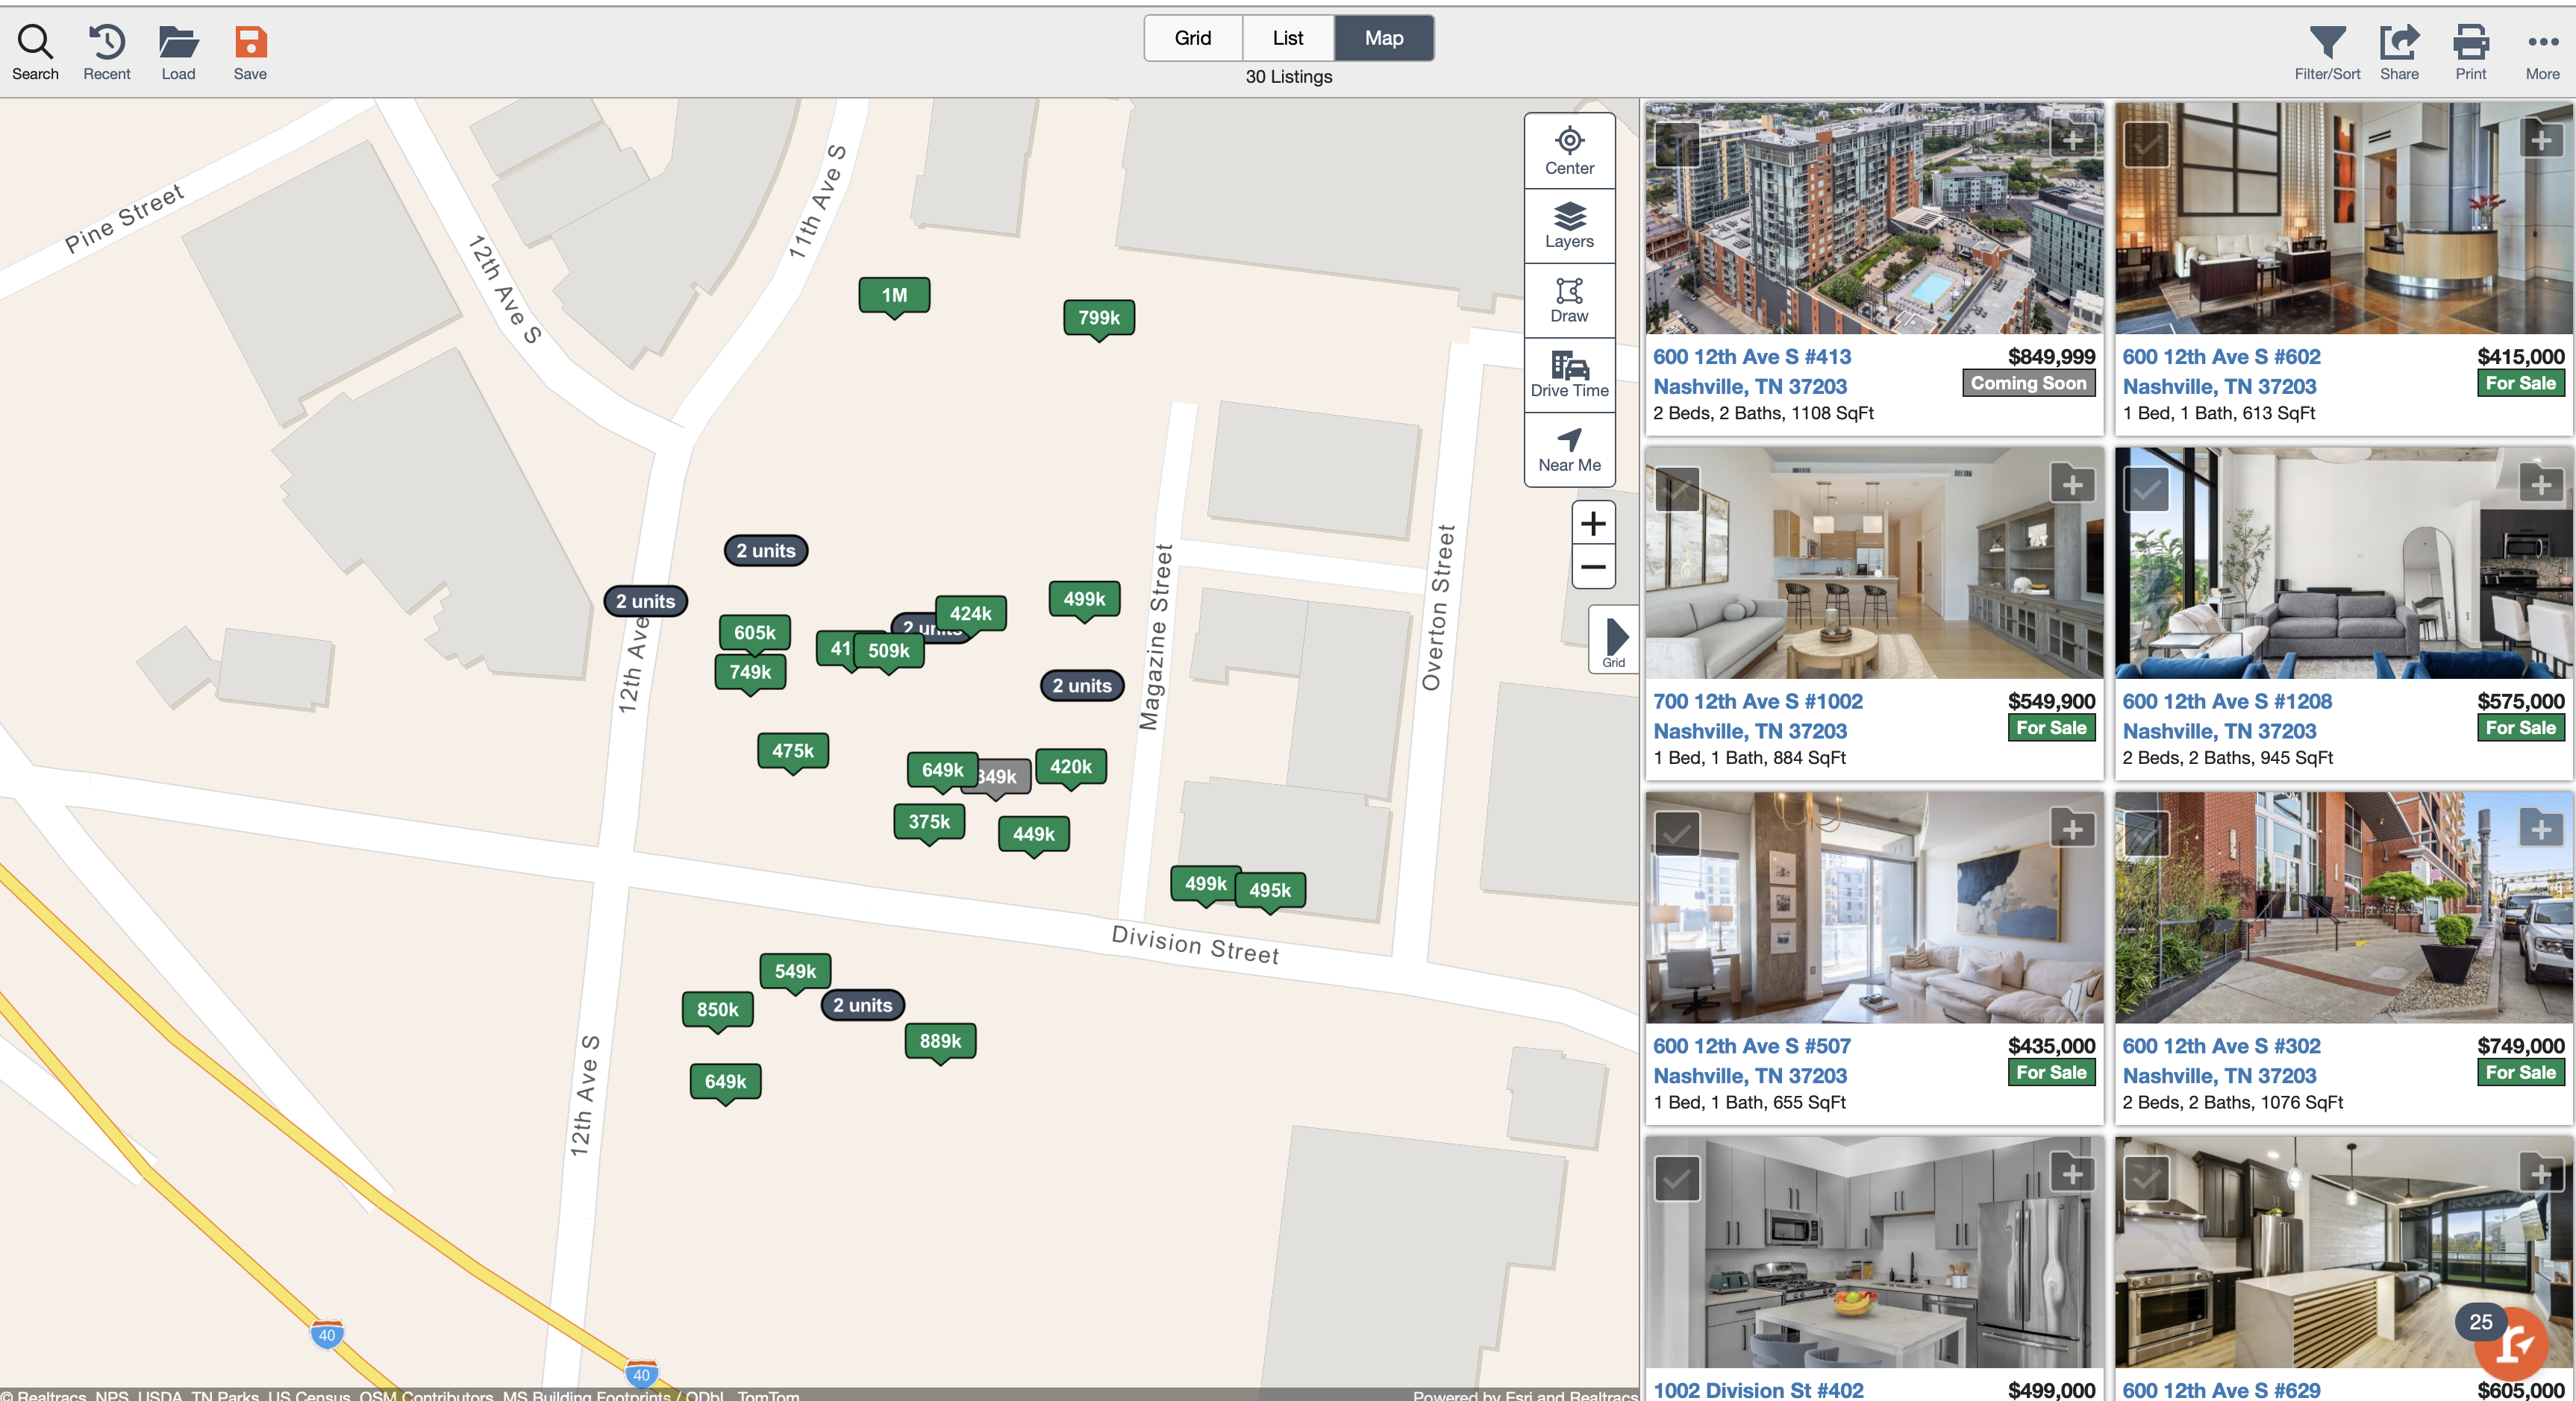The width and height of the screenshot is (2576, 1401).
Task: Open Filter/Sort options
Action: coord(2326,52)
